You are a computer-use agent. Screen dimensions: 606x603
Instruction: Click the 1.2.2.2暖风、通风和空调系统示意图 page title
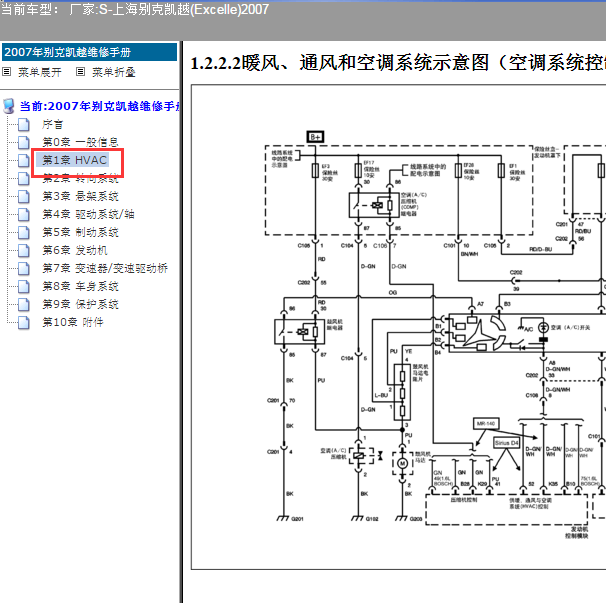398,63
